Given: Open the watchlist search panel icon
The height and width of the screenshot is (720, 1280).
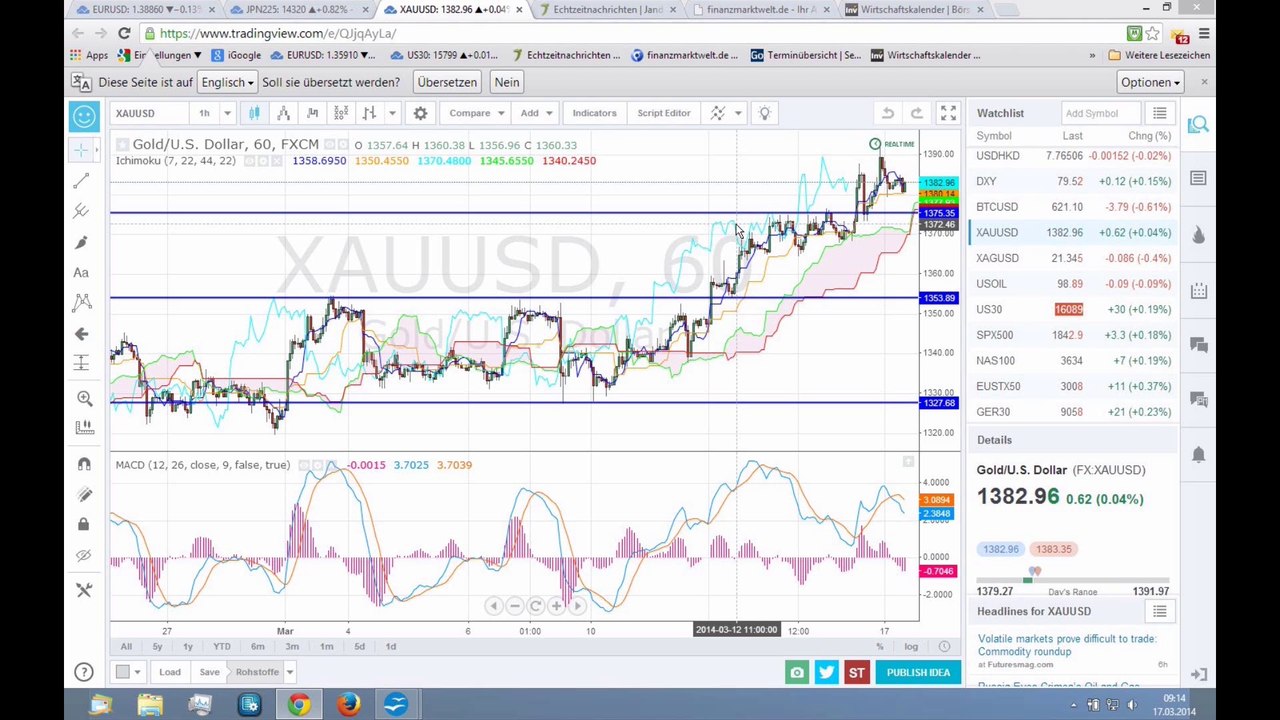Looking at the screenshot, I should [1198, 124].
